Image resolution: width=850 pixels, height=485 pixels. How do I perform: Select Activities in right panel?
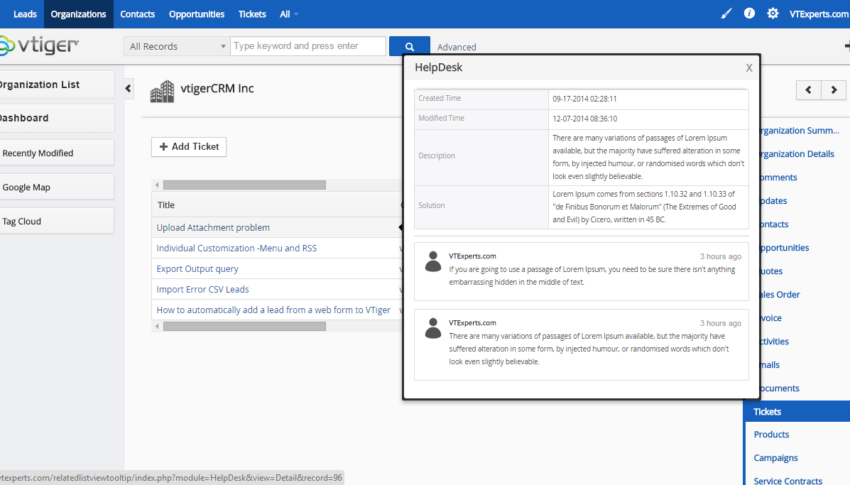coord(774,341)
